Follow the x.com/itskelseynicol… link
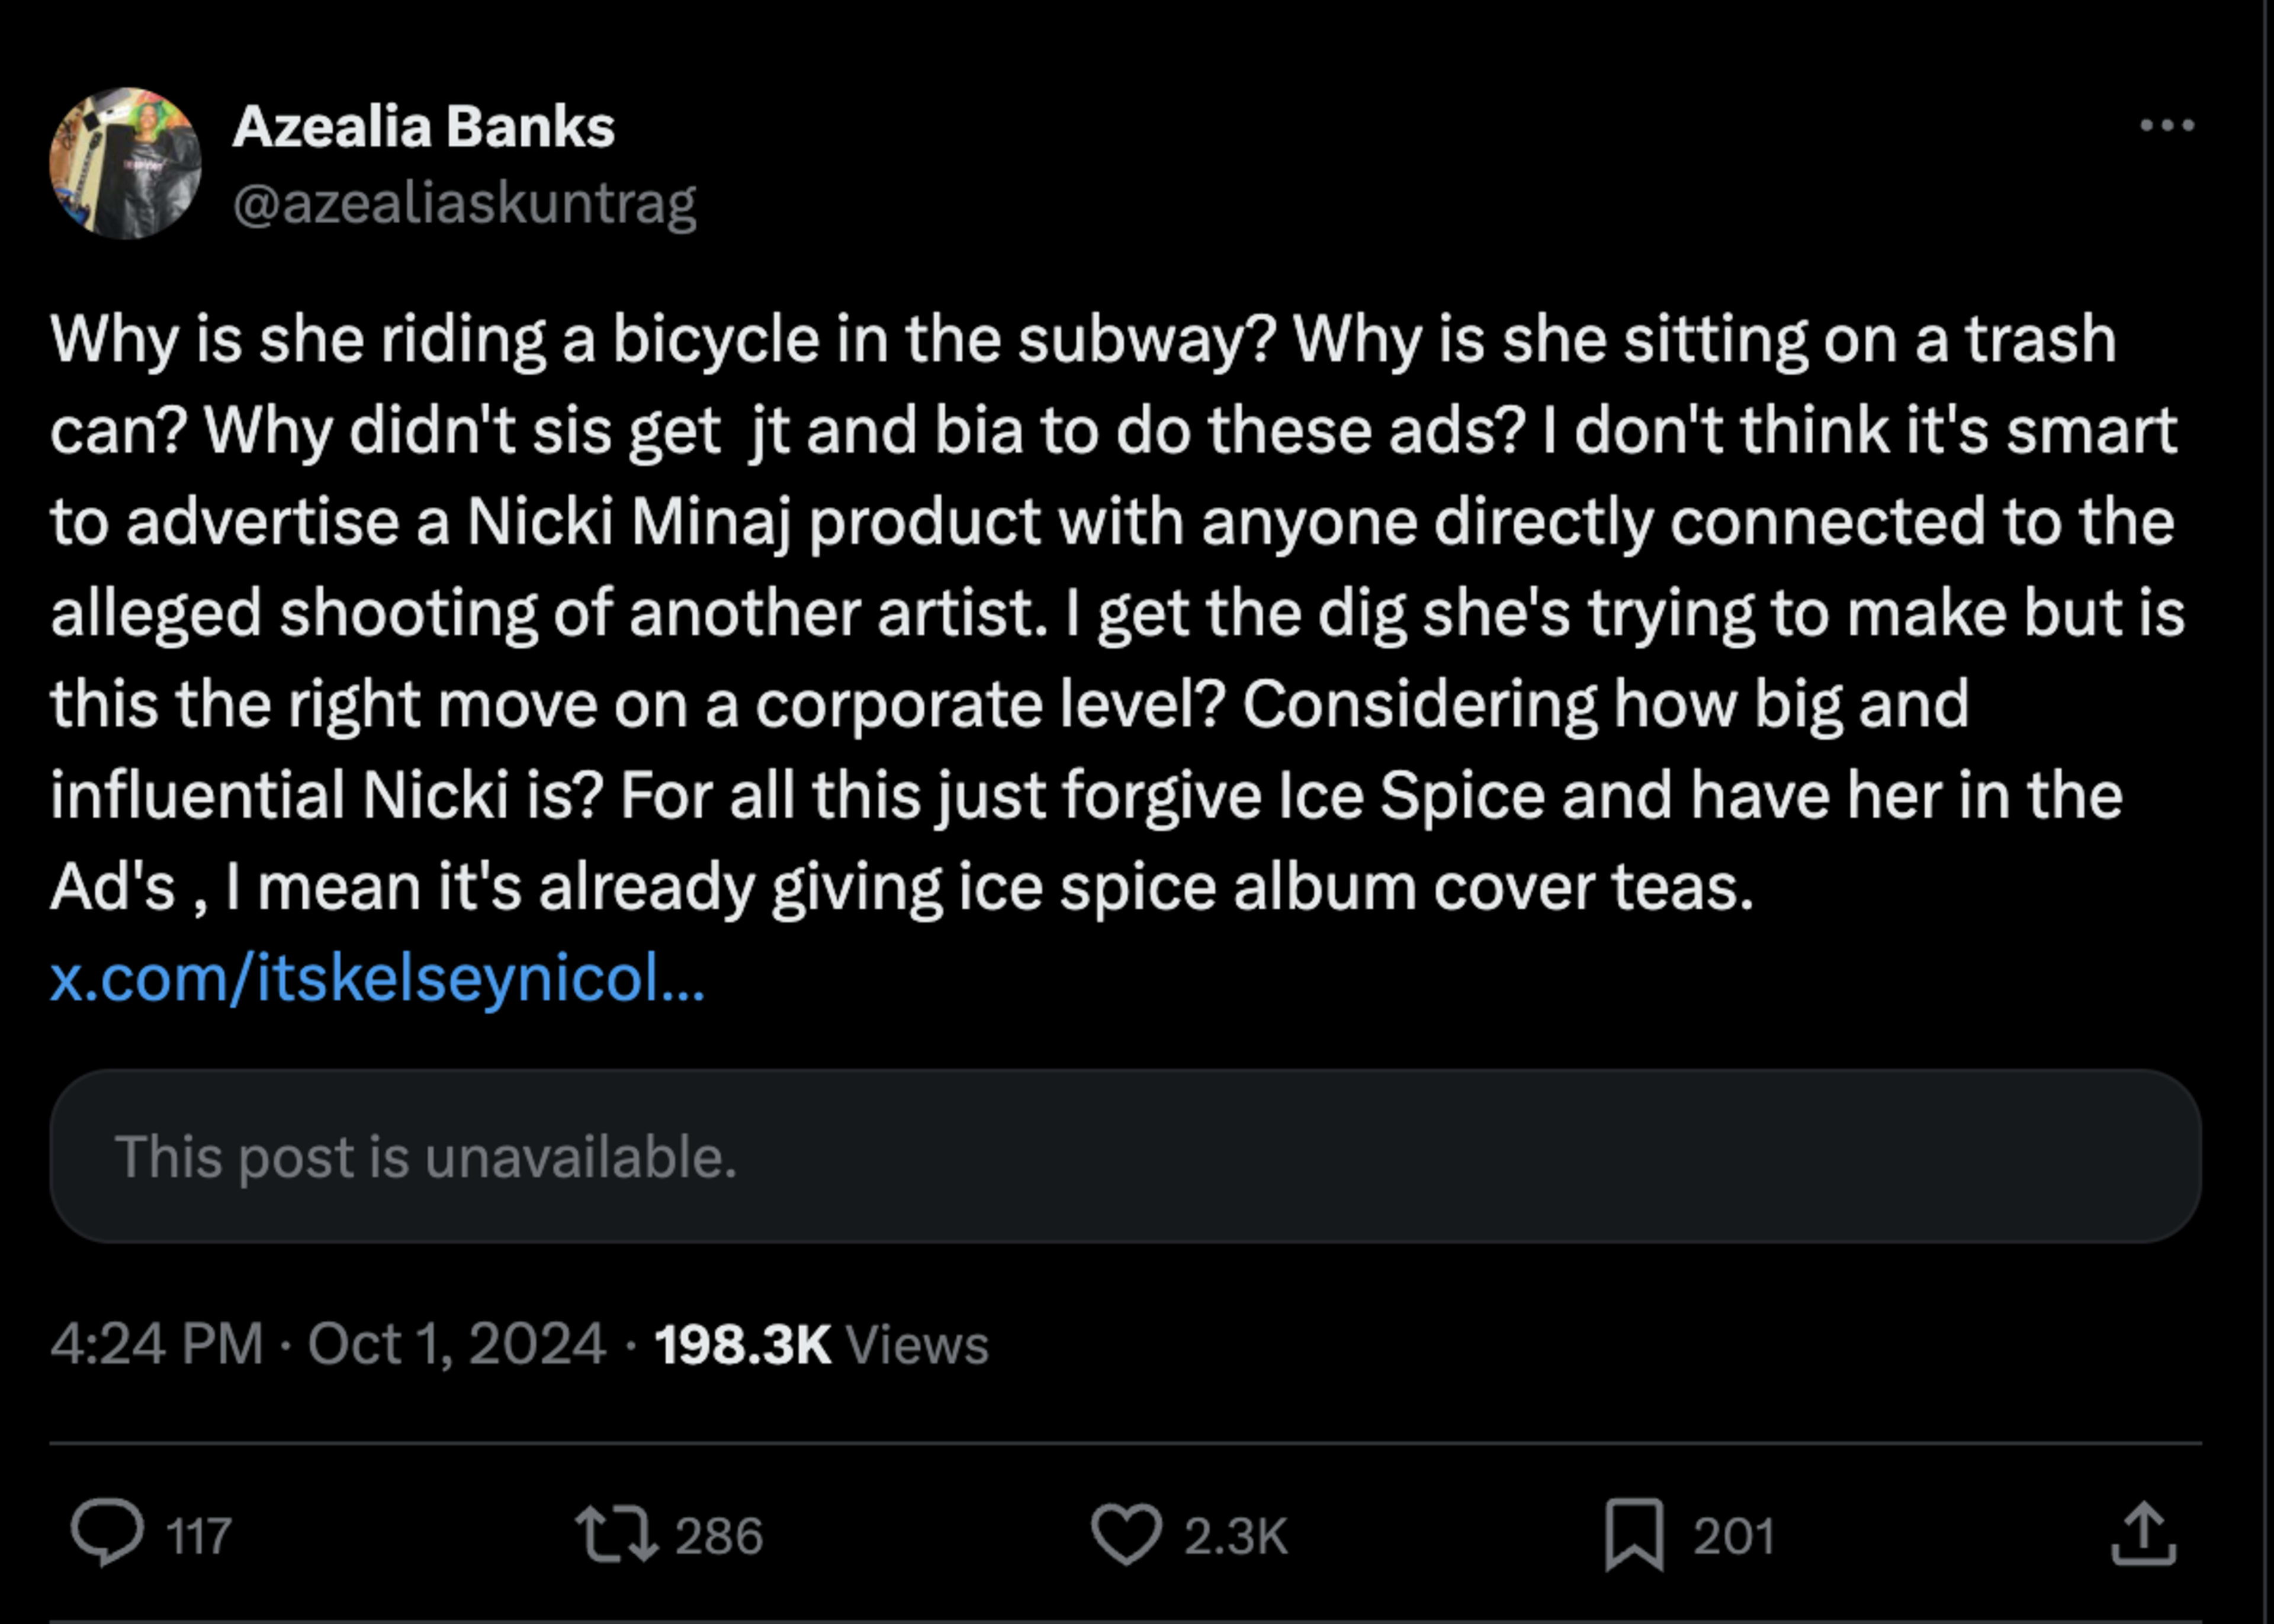 point(378,977)
